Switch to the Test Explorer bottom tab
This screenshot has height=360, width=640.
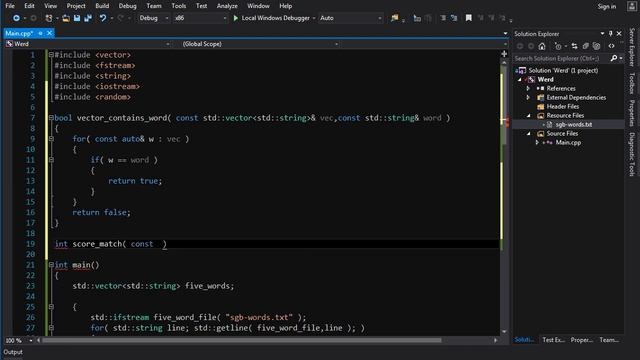tap(553, 340)
